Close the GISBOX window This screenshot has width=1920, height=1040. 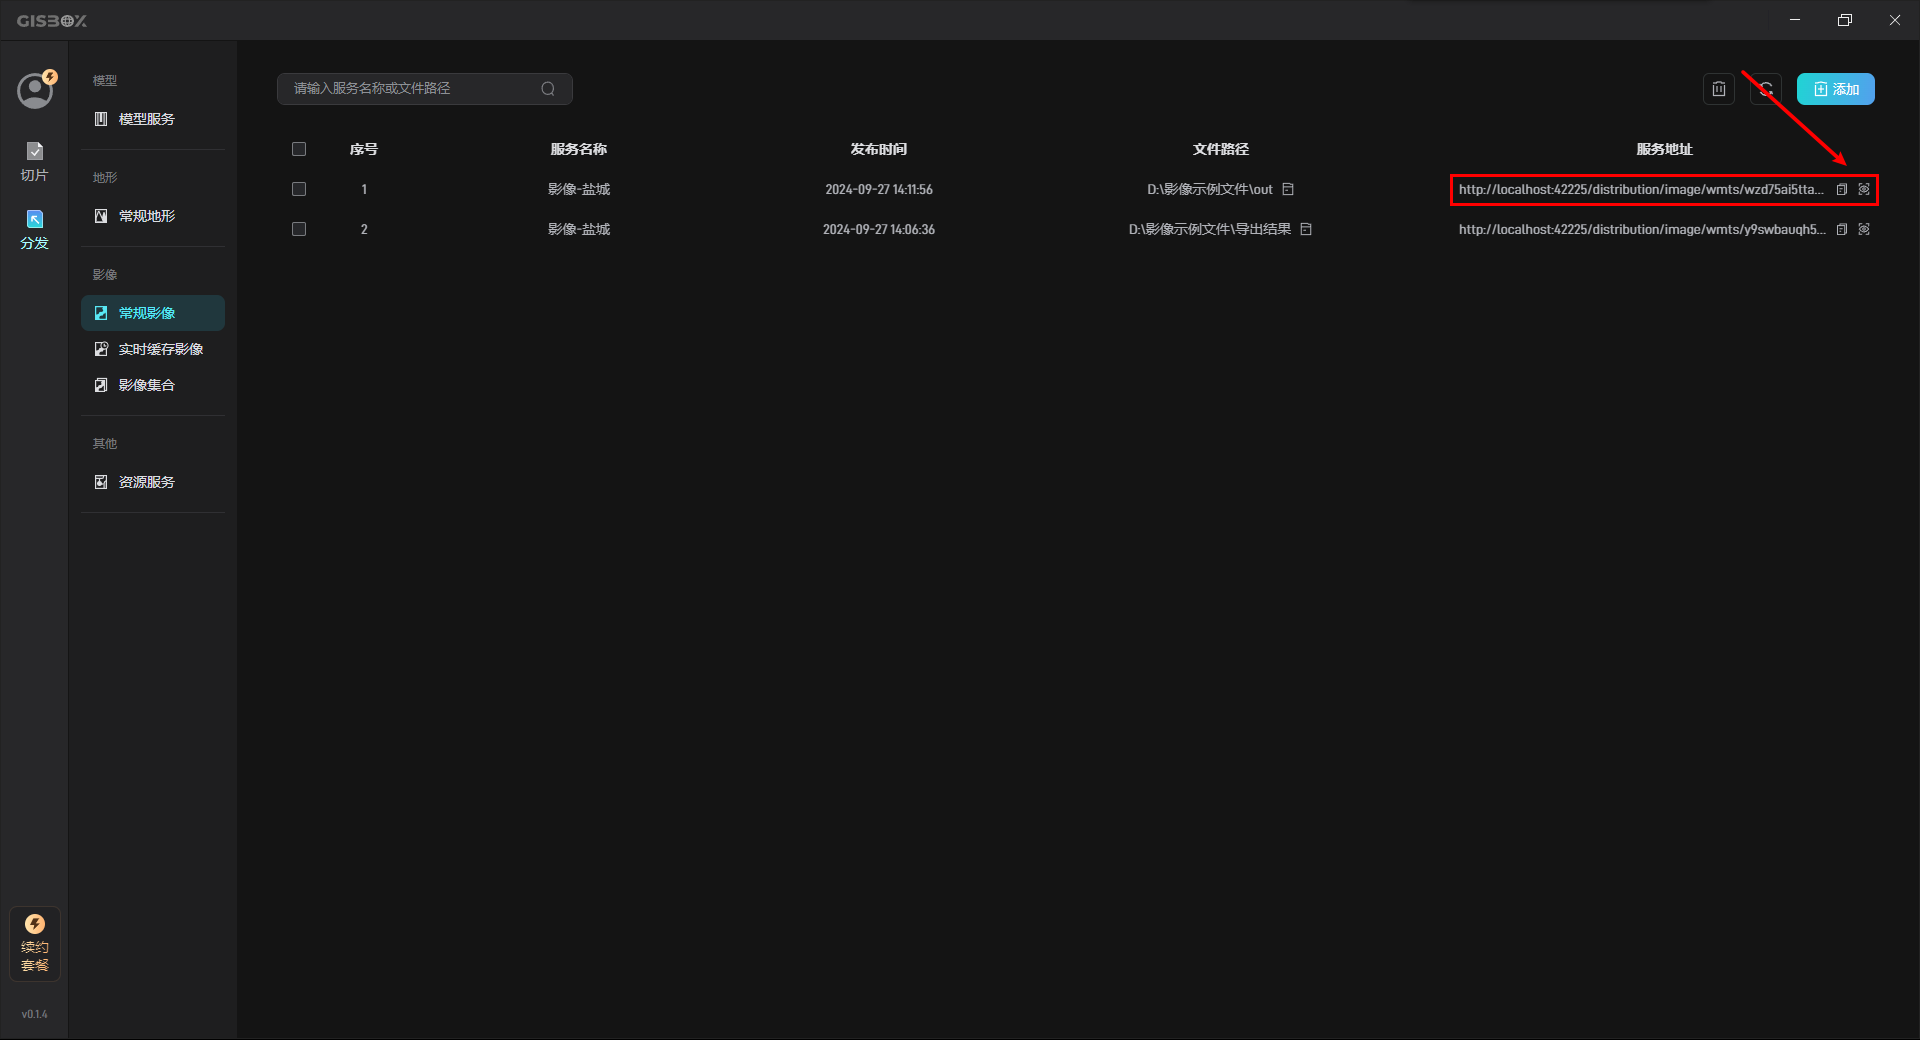[x=1895, y=20]
